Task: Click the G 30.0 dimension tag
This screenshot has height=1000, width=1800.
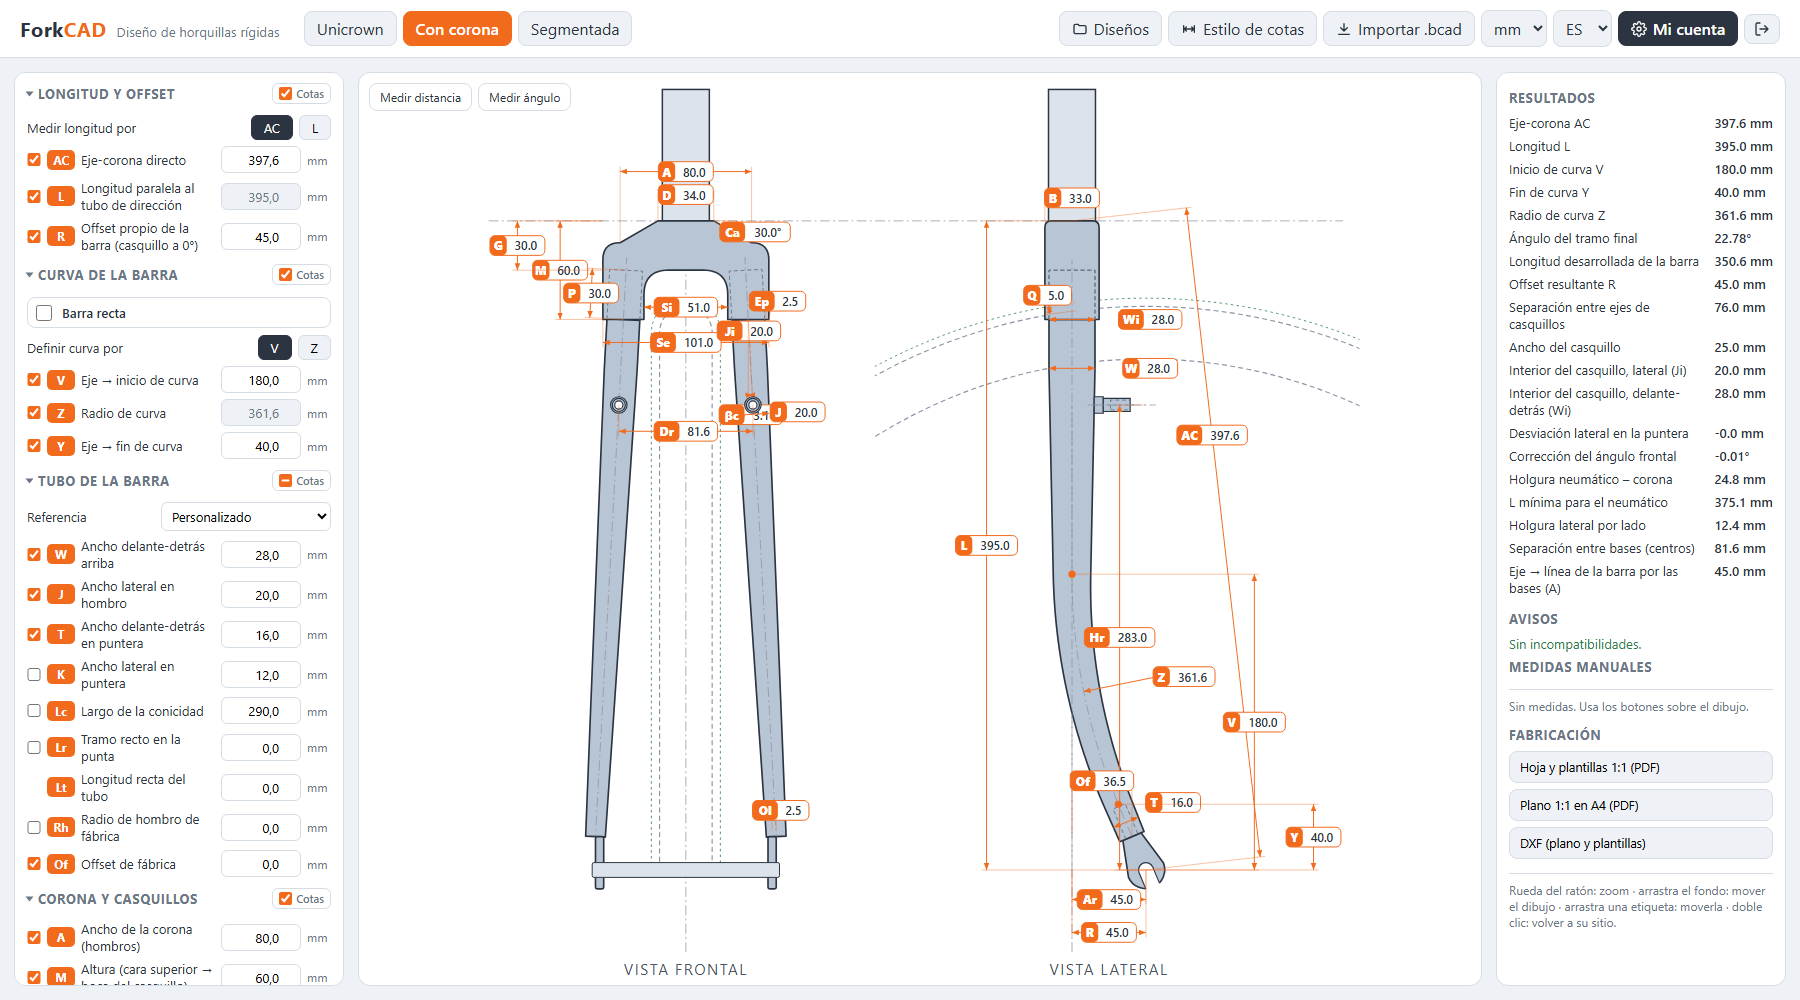Action: pos(517,245)
